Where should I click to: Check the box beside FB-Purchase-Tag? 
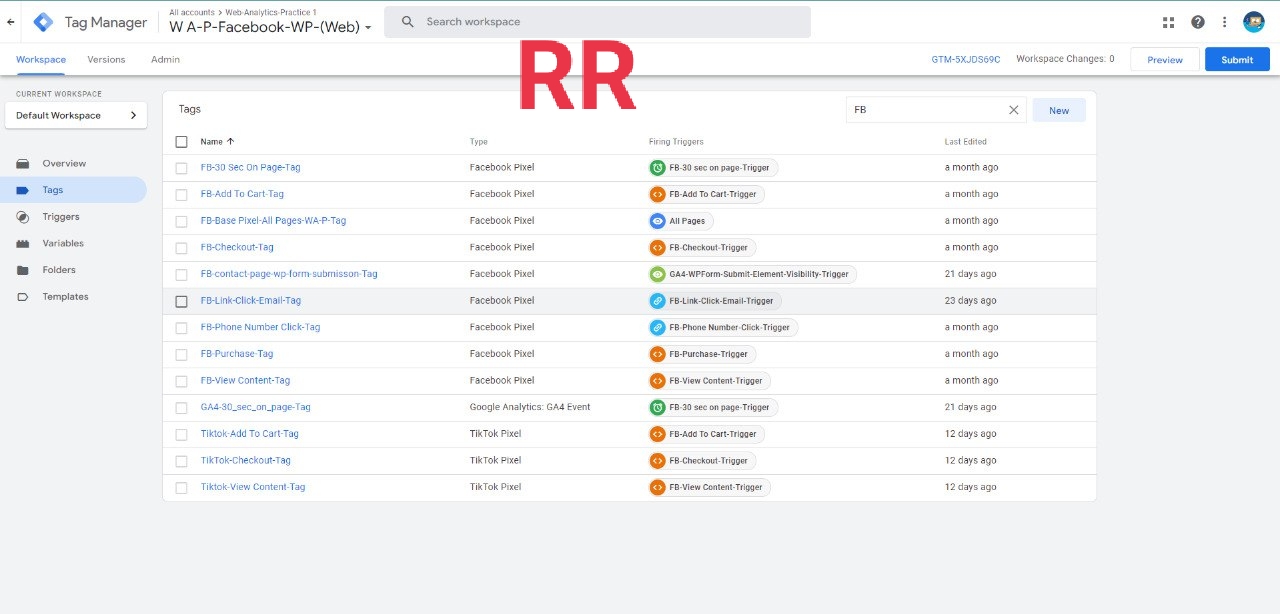click(x=181, y=354)
